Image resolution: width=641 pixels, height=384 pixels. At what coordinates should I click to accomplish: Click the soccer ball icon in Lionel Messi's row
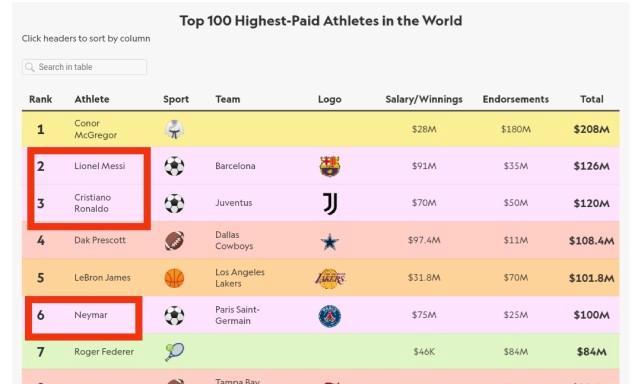(174, 166)
